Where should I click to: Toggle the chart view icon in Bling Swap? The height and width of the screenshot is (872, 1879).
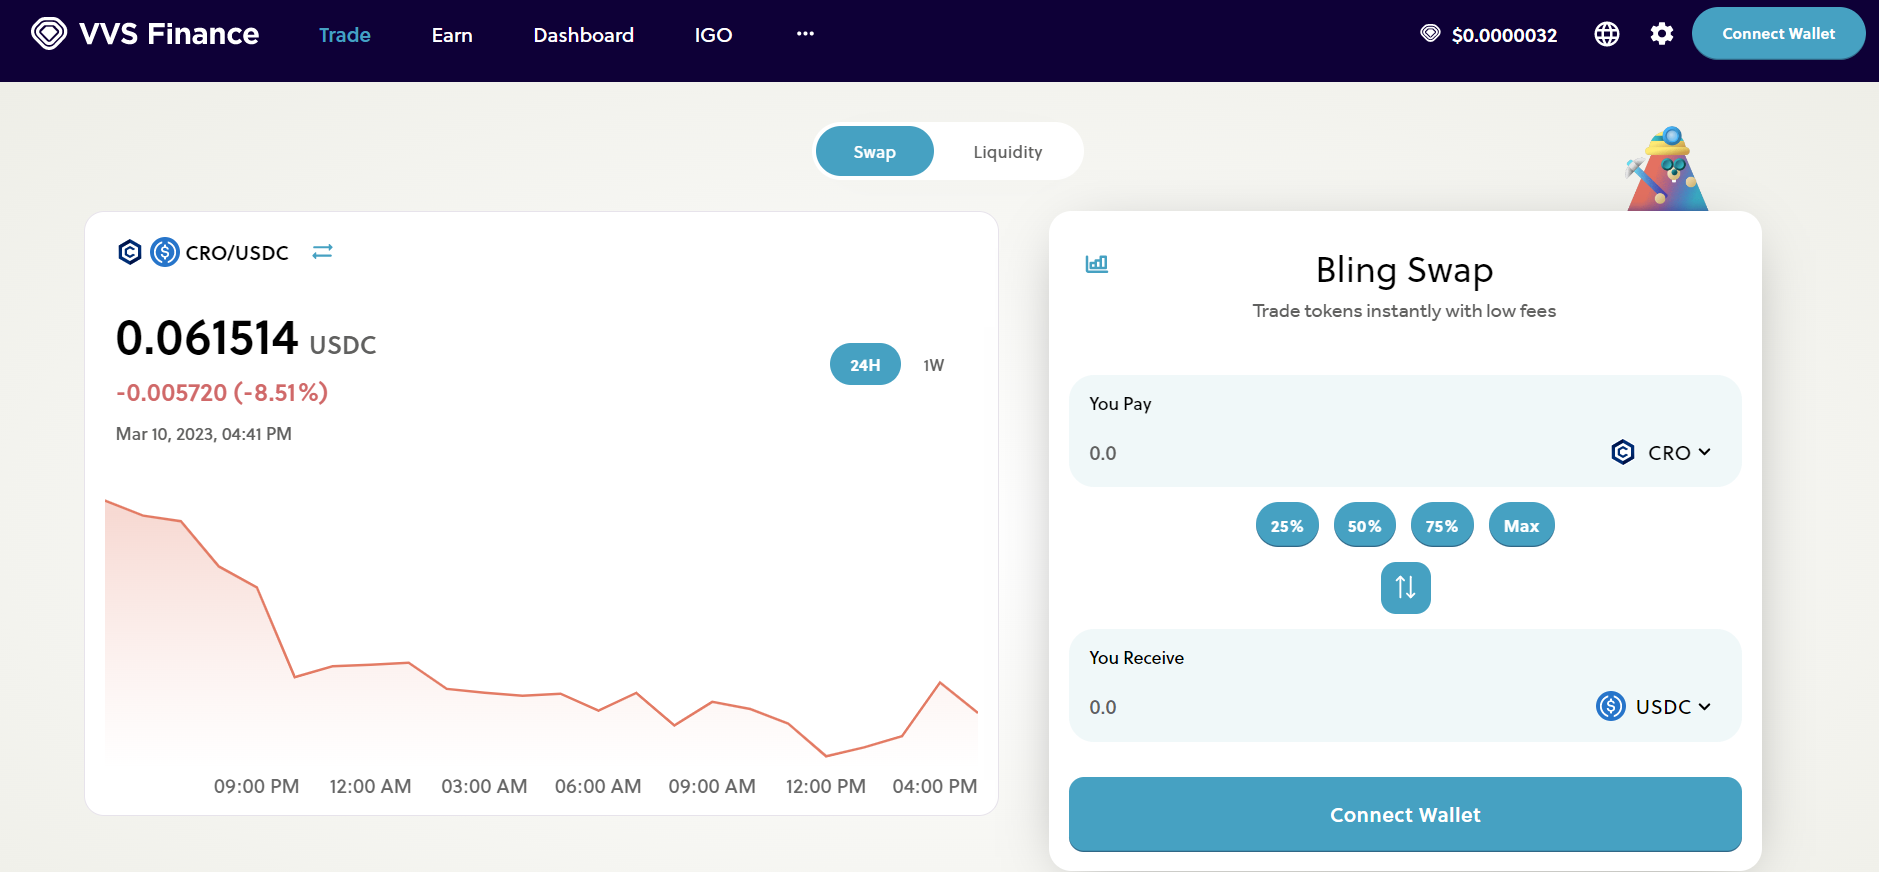(x=1097, y=264)
